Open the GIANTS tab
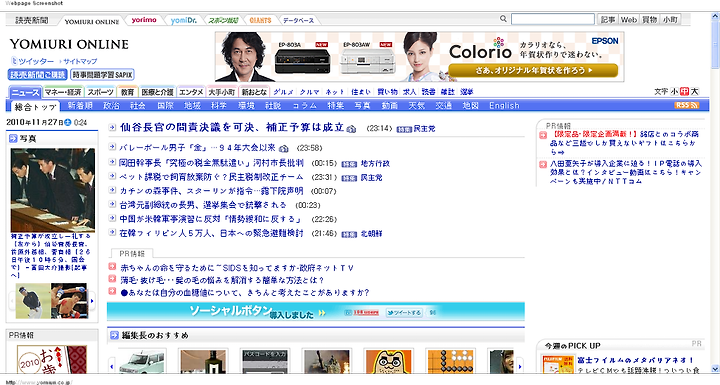This screenshot has width=720, height=385. pos(260,20)
